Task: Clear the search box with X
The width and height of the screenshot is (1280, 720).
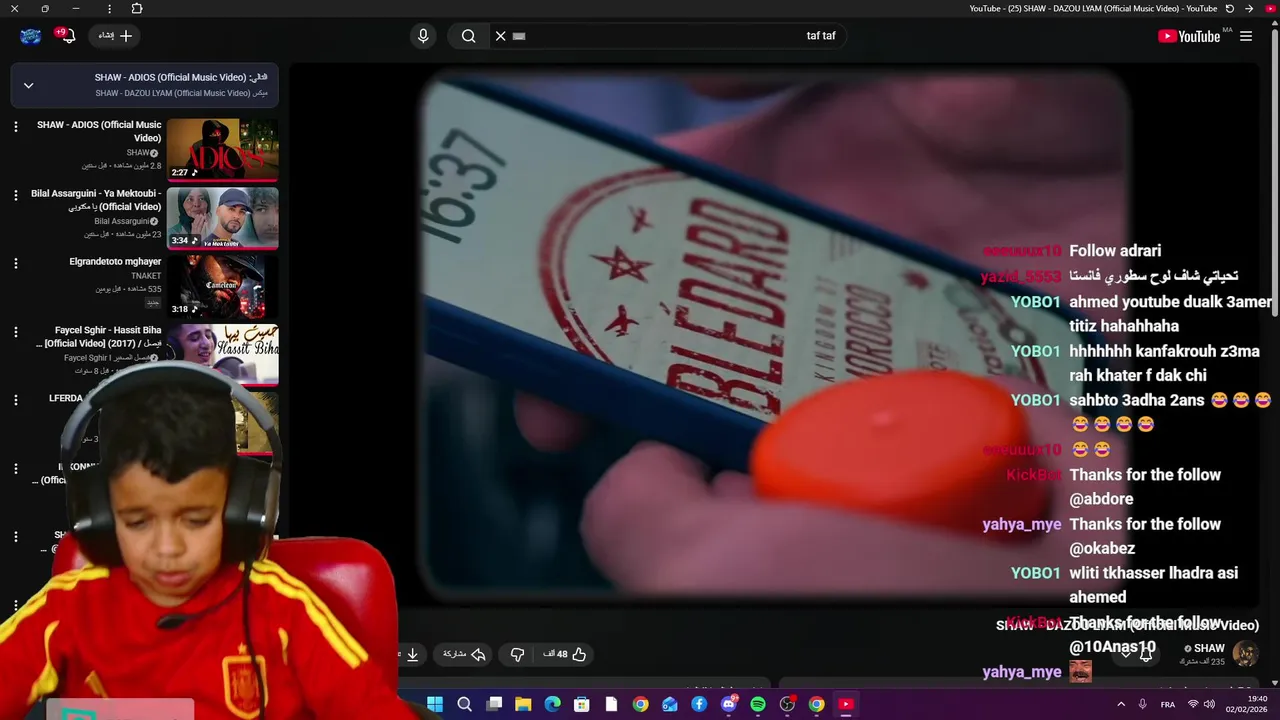Action: 501,36
